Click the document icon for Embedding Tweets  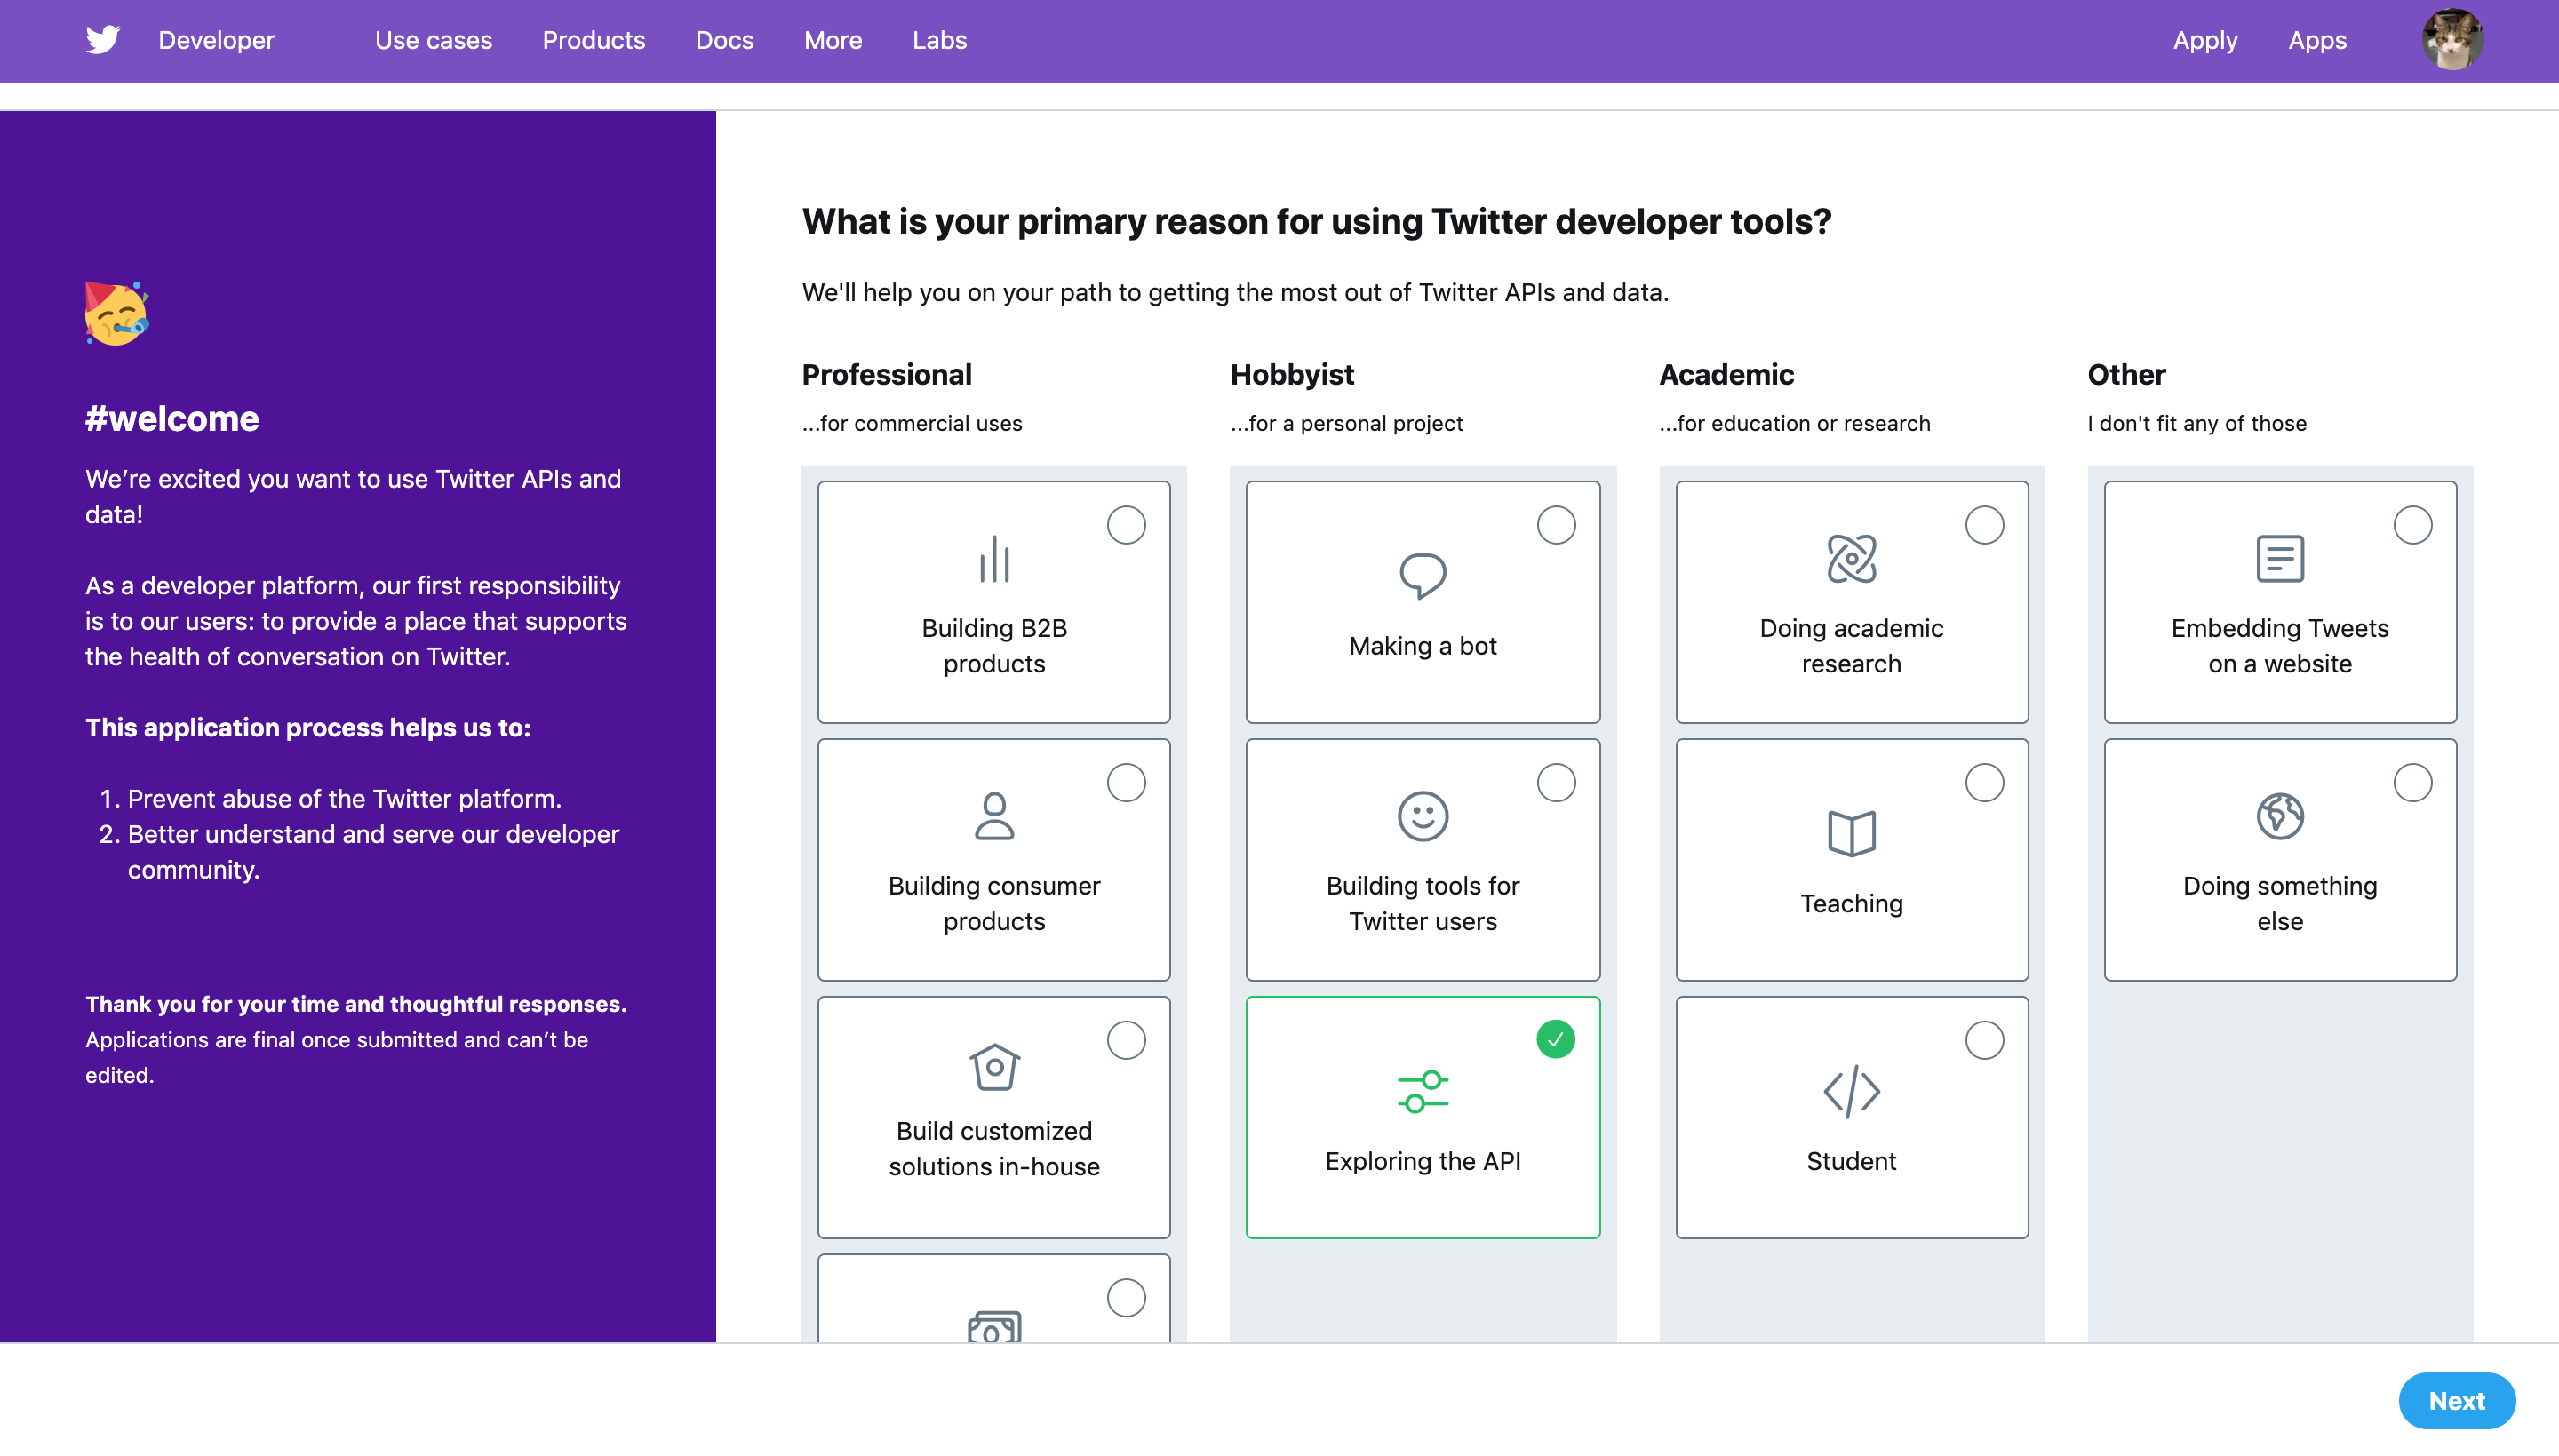pos(2280,559)
